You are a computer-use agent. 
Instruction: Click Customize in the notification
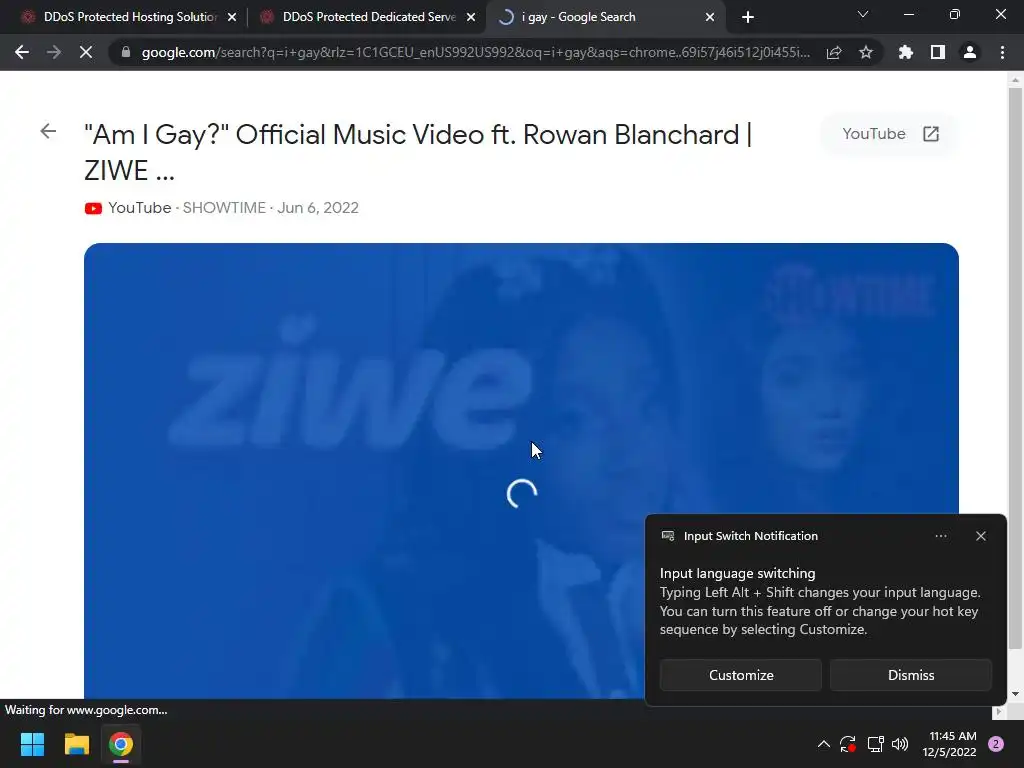pos(741,675)
